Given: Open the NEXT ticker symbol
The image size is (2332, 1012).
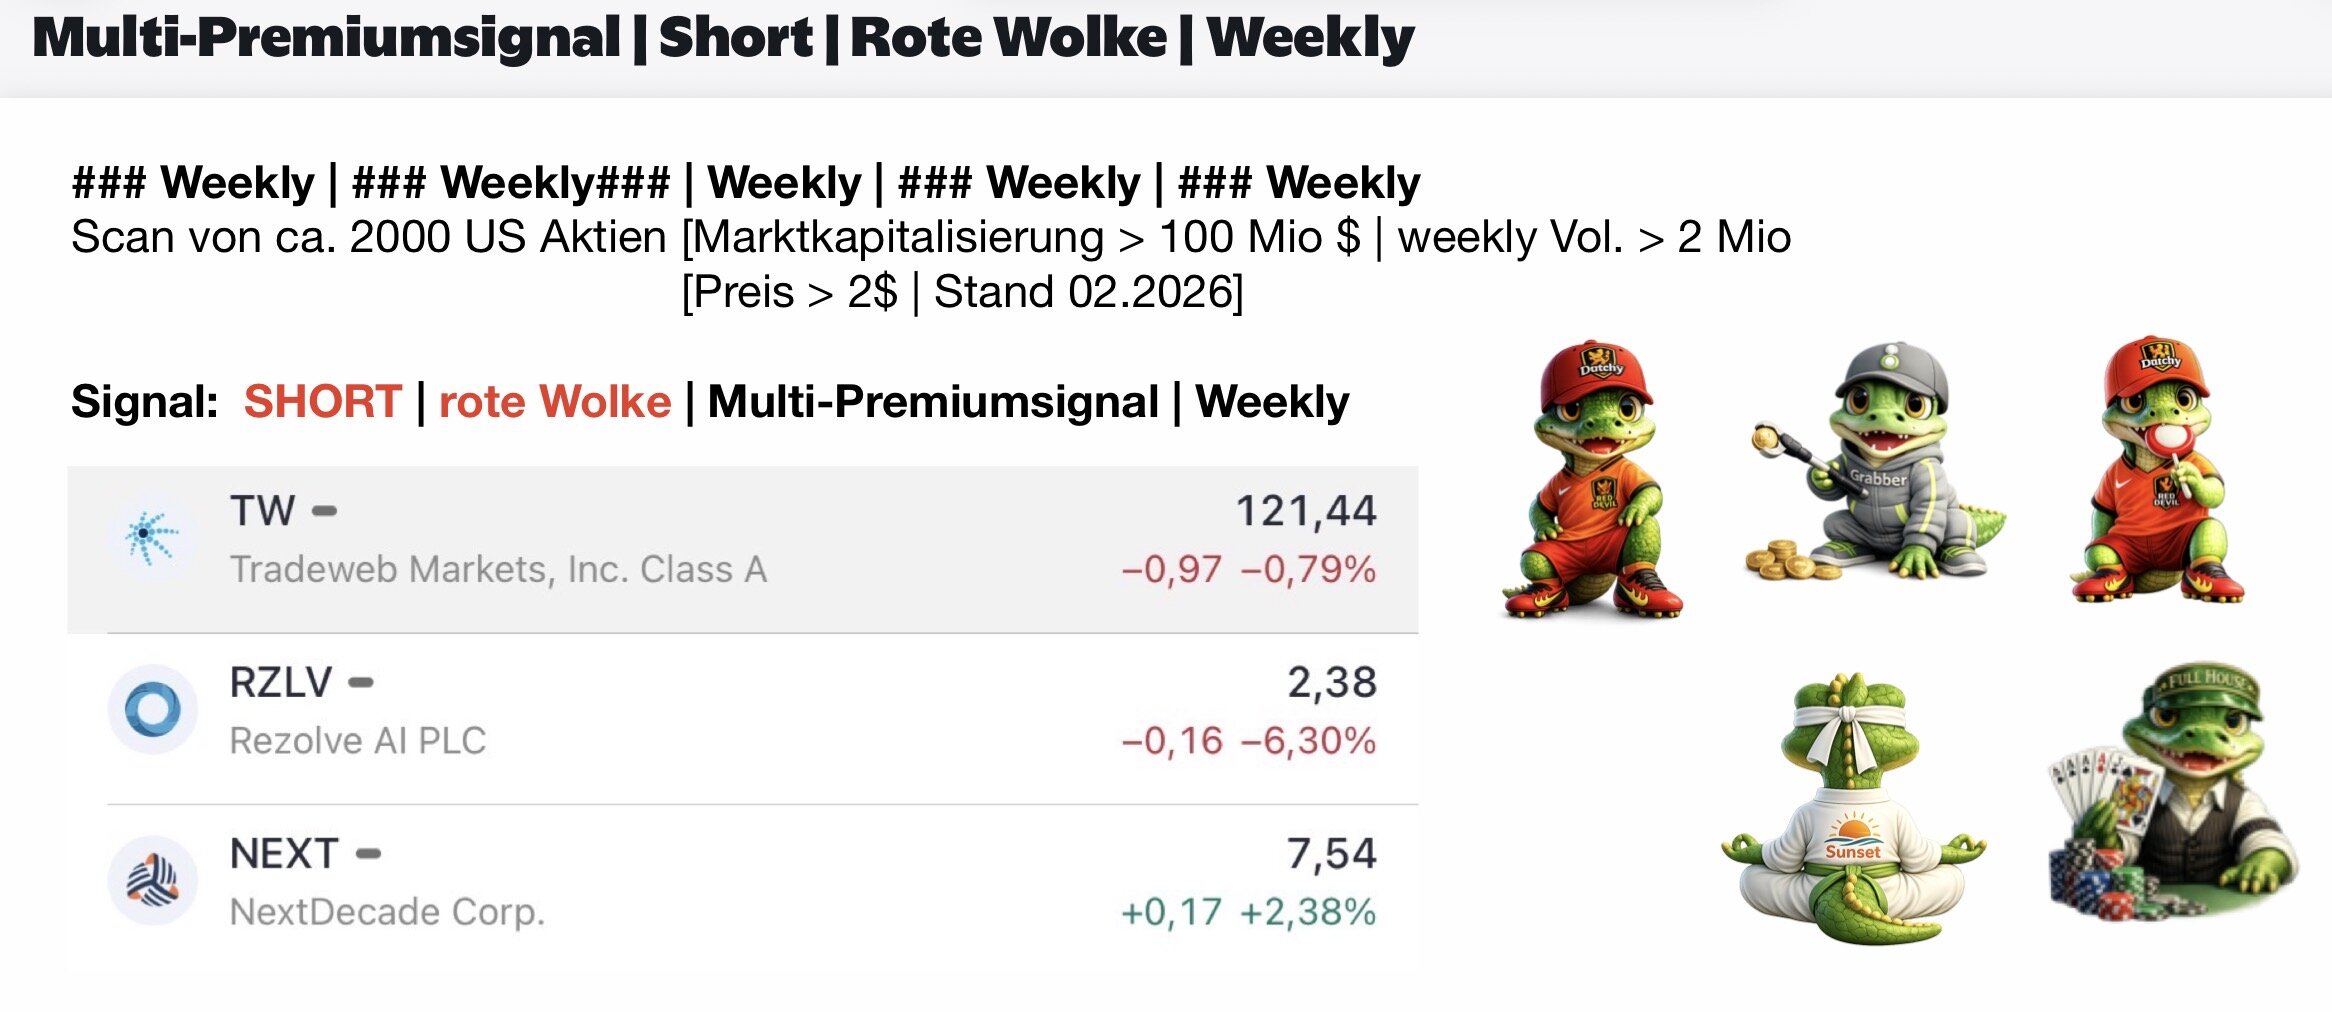Looking at the screenshot, I should click(284, 854).
